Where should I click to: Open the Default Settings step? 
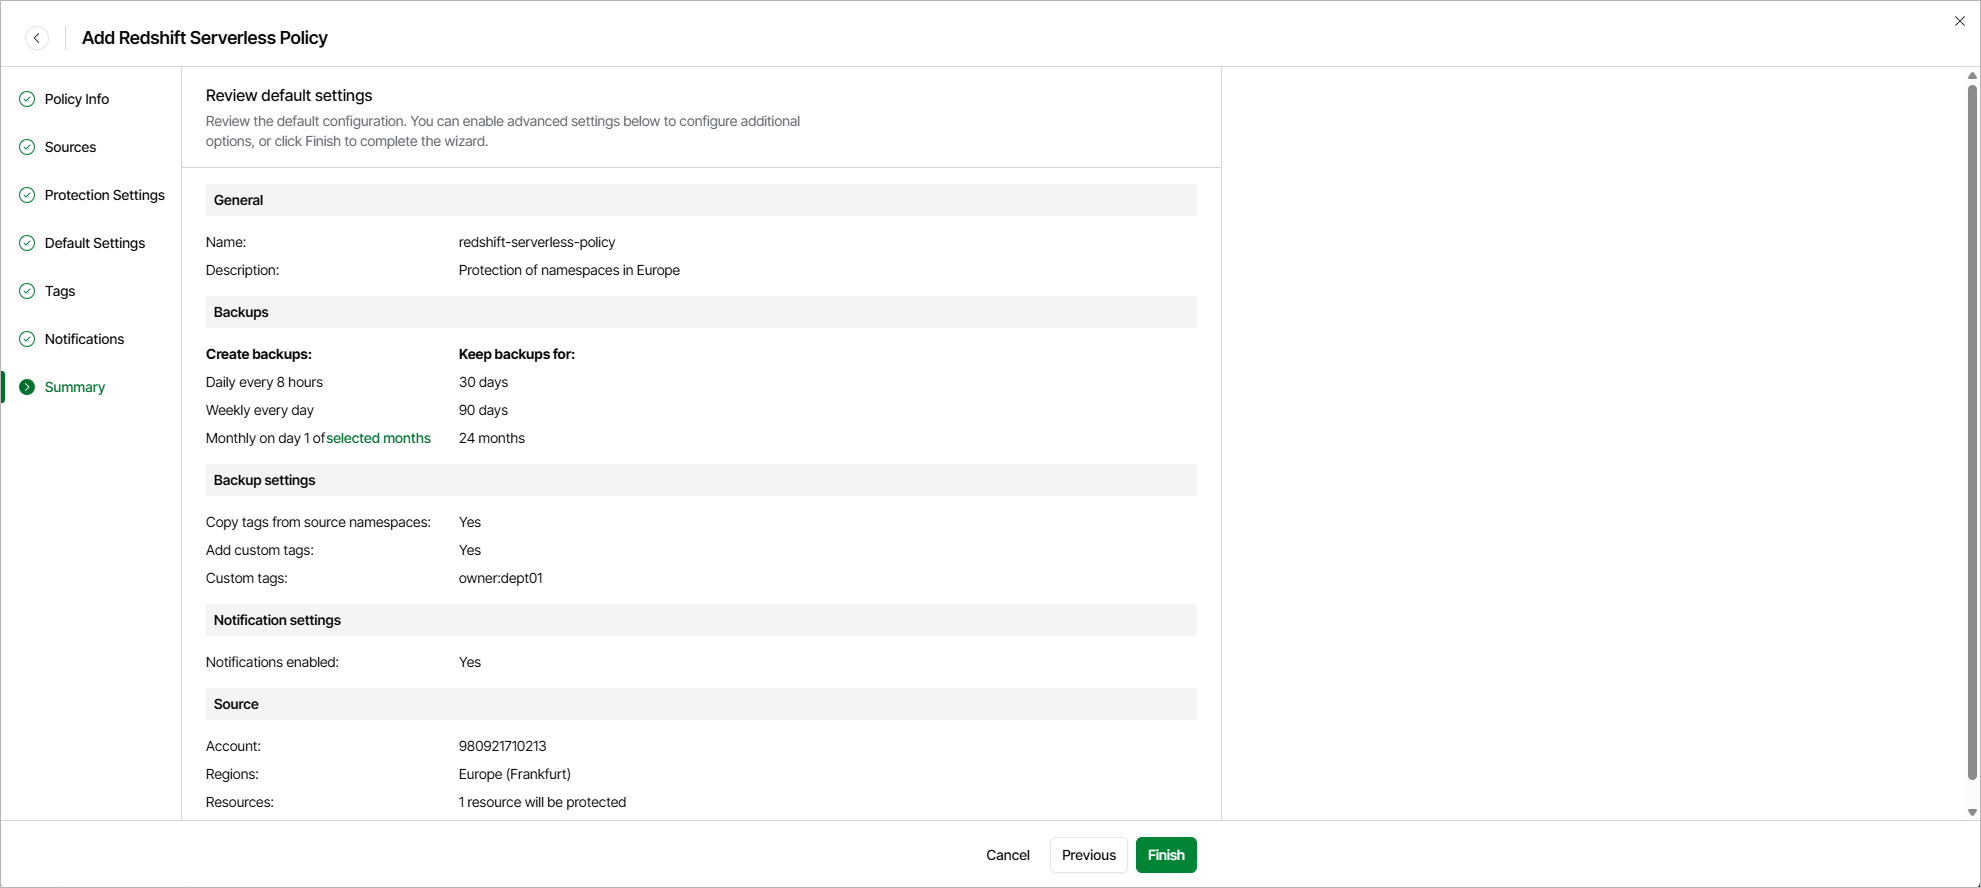point(95,243)
